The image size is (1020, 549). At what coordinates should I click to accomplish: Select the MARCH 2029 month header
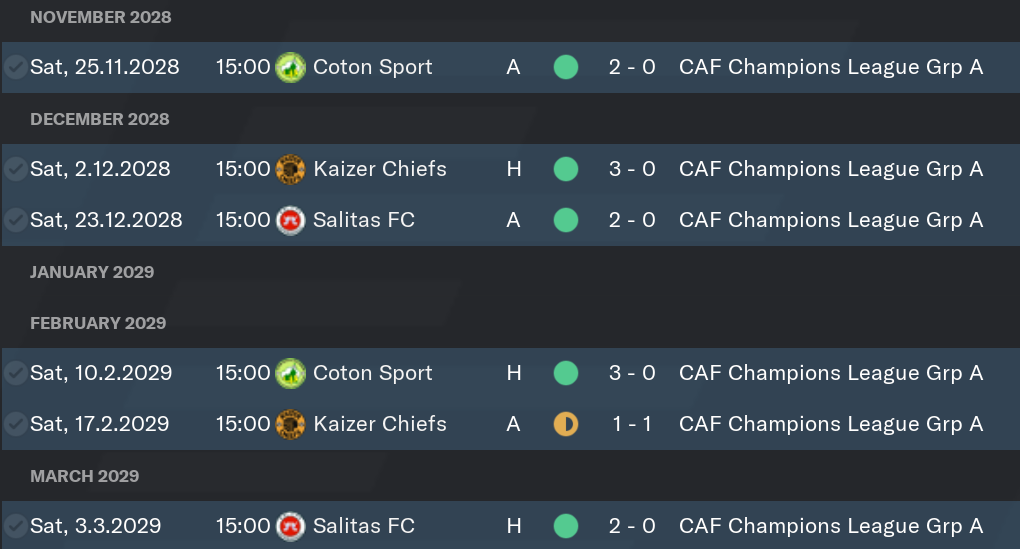coord(85,476)
